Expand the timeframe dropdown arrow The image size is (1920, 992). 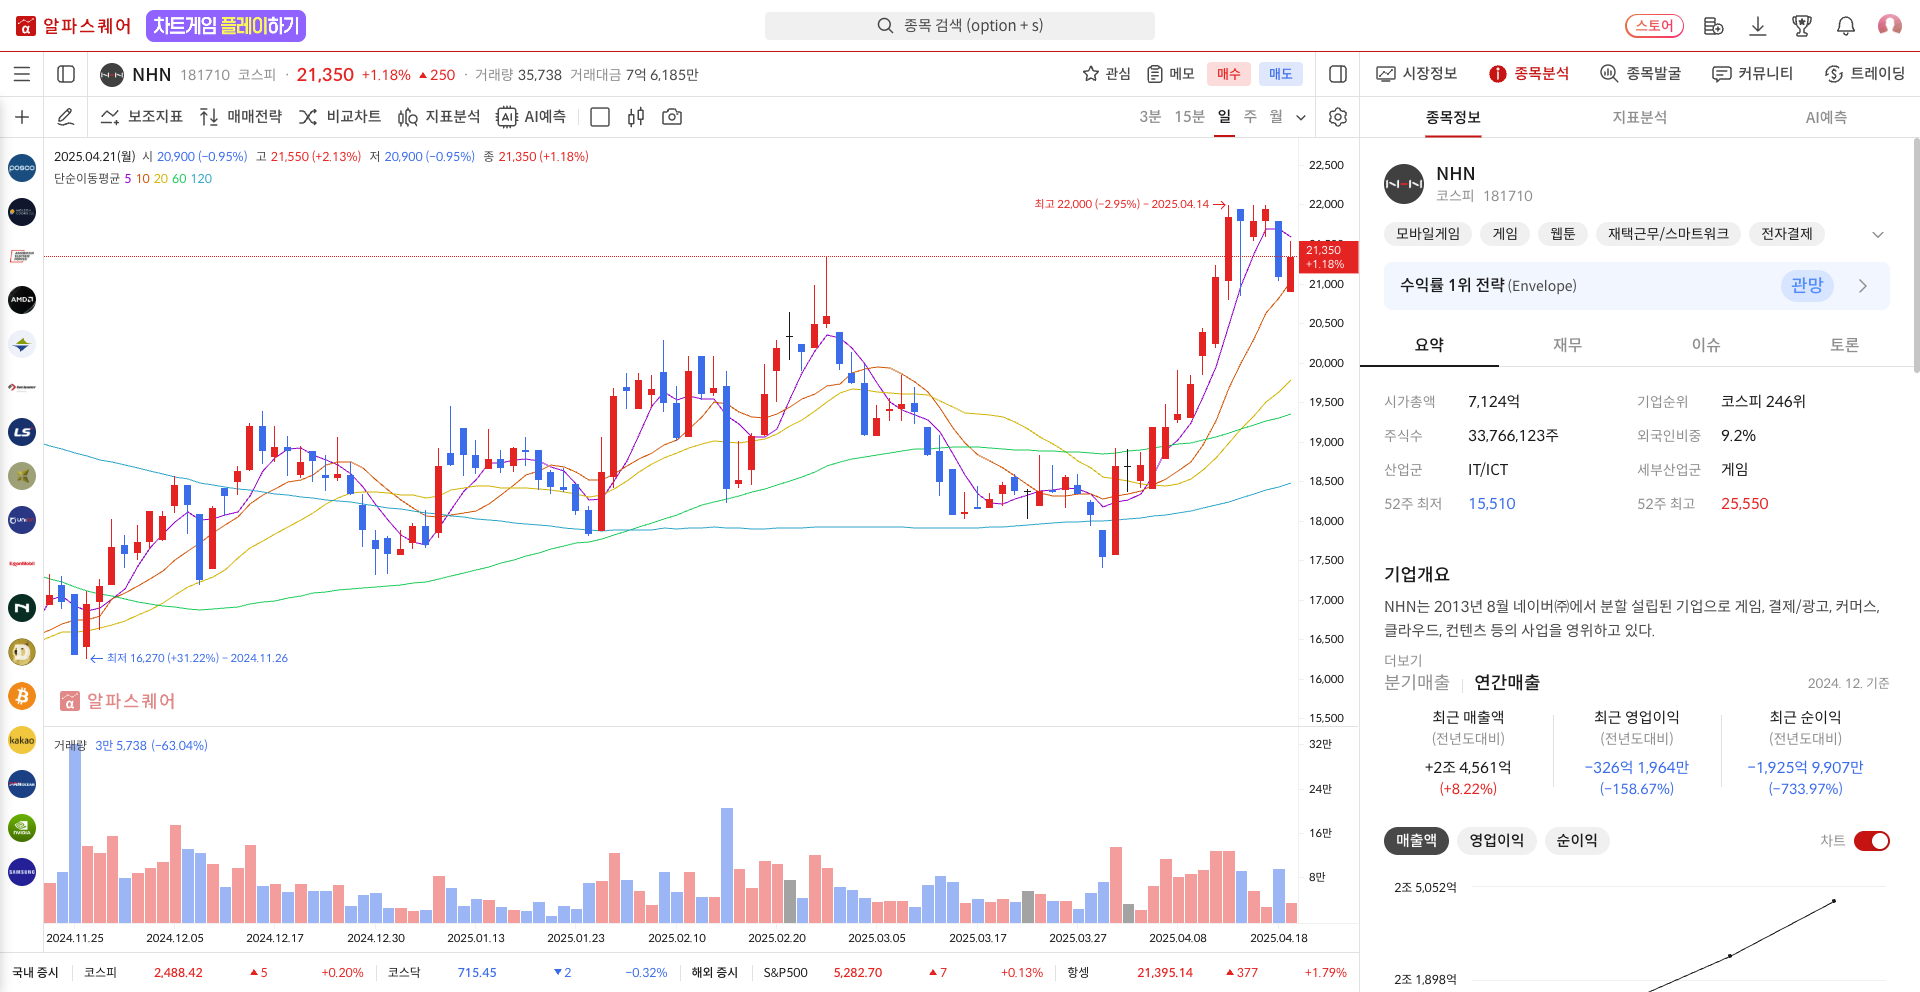pyautogui.click(x=1301, y=117)
